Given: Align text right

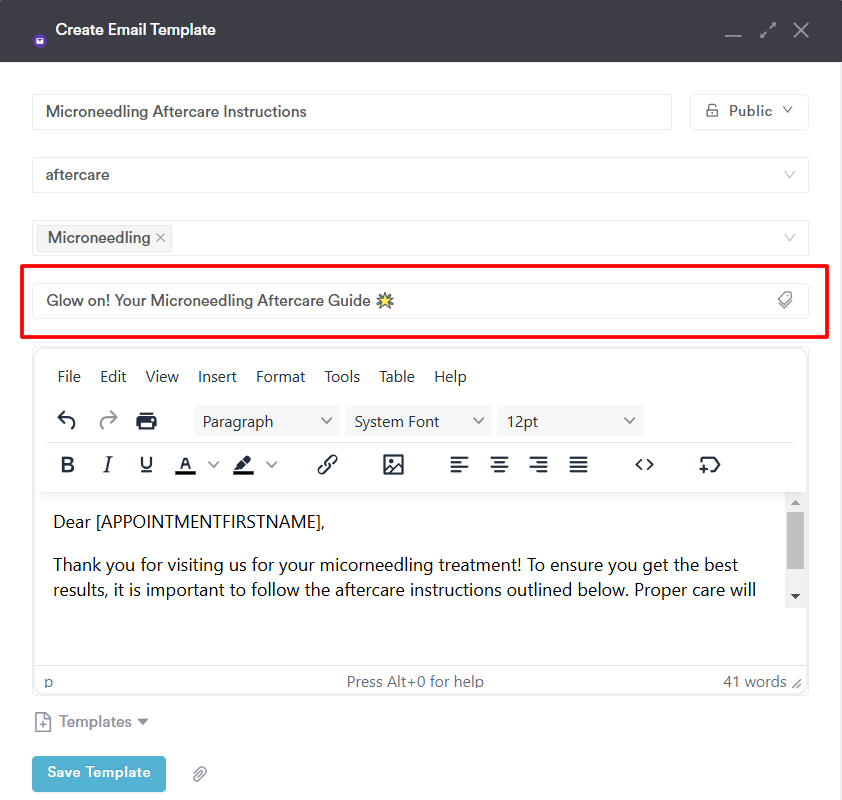Looking at the screenshot, I should tap(538, 464).
